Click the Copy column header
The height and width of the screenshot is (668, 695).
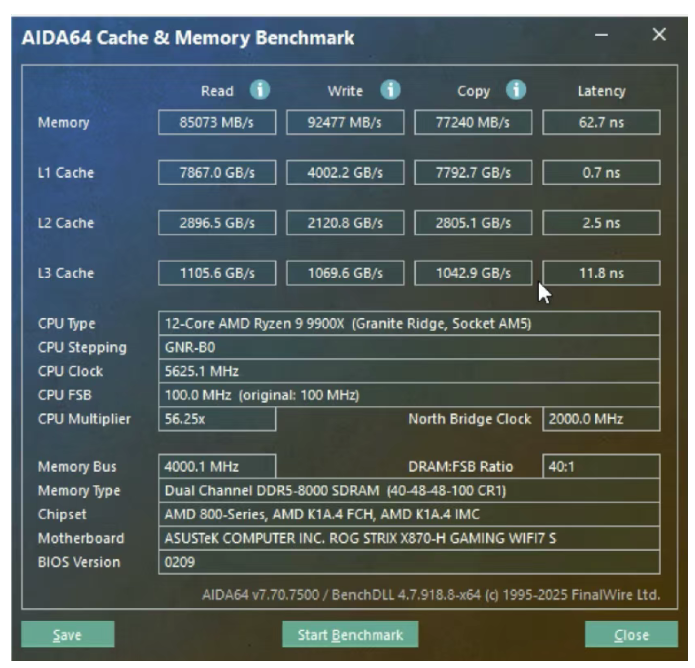(x=473, y=91)
